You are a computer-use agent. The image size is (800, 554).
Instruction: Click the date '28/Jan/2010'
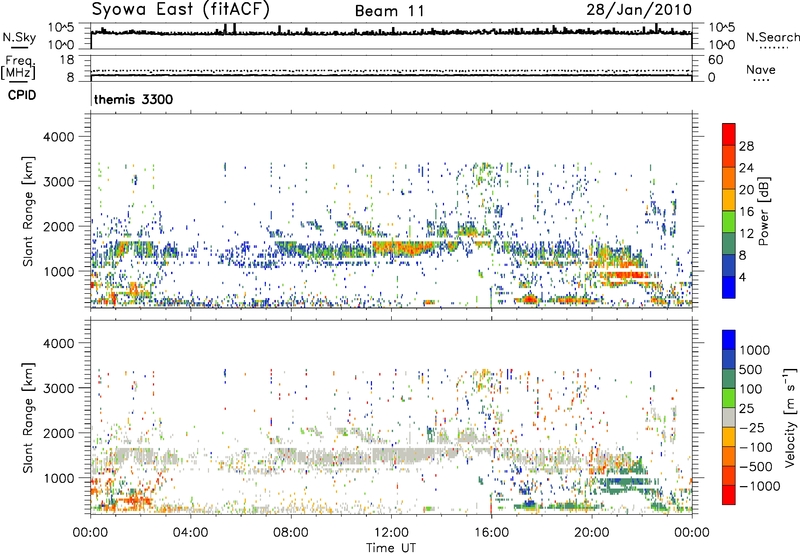click(639, 10)
